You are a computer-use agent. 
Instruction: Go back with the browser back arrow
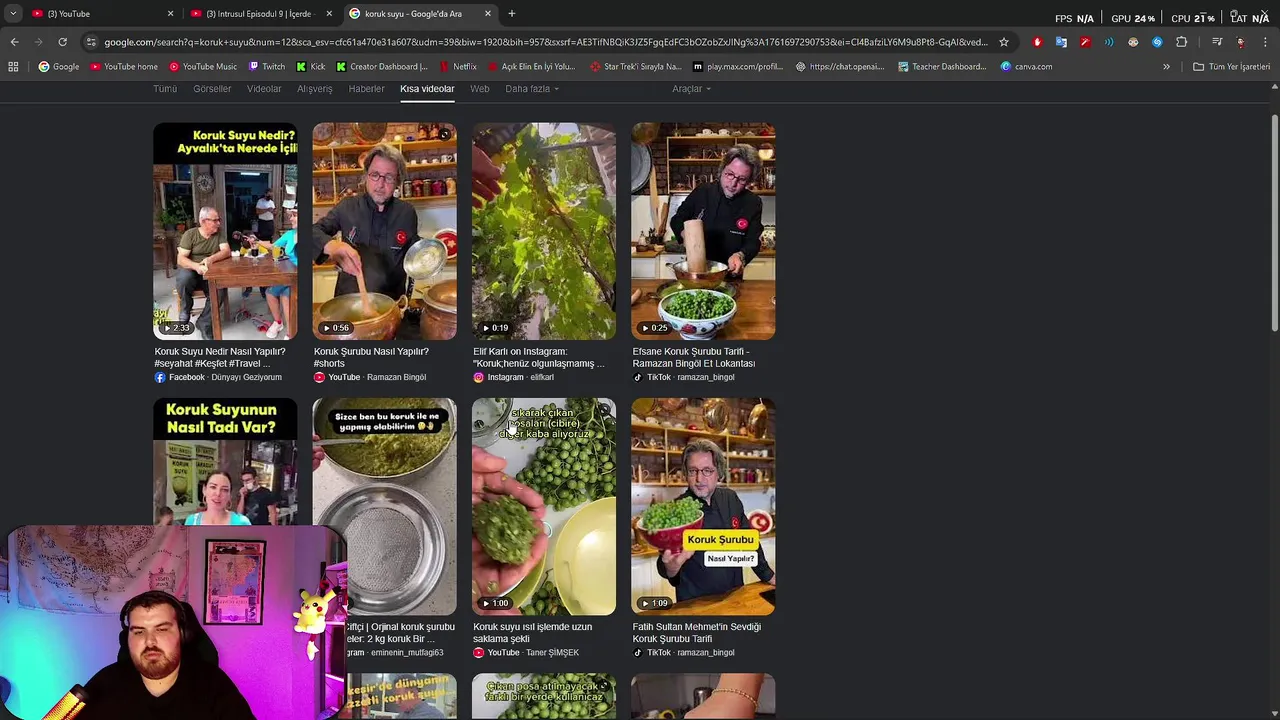(14, 42)
